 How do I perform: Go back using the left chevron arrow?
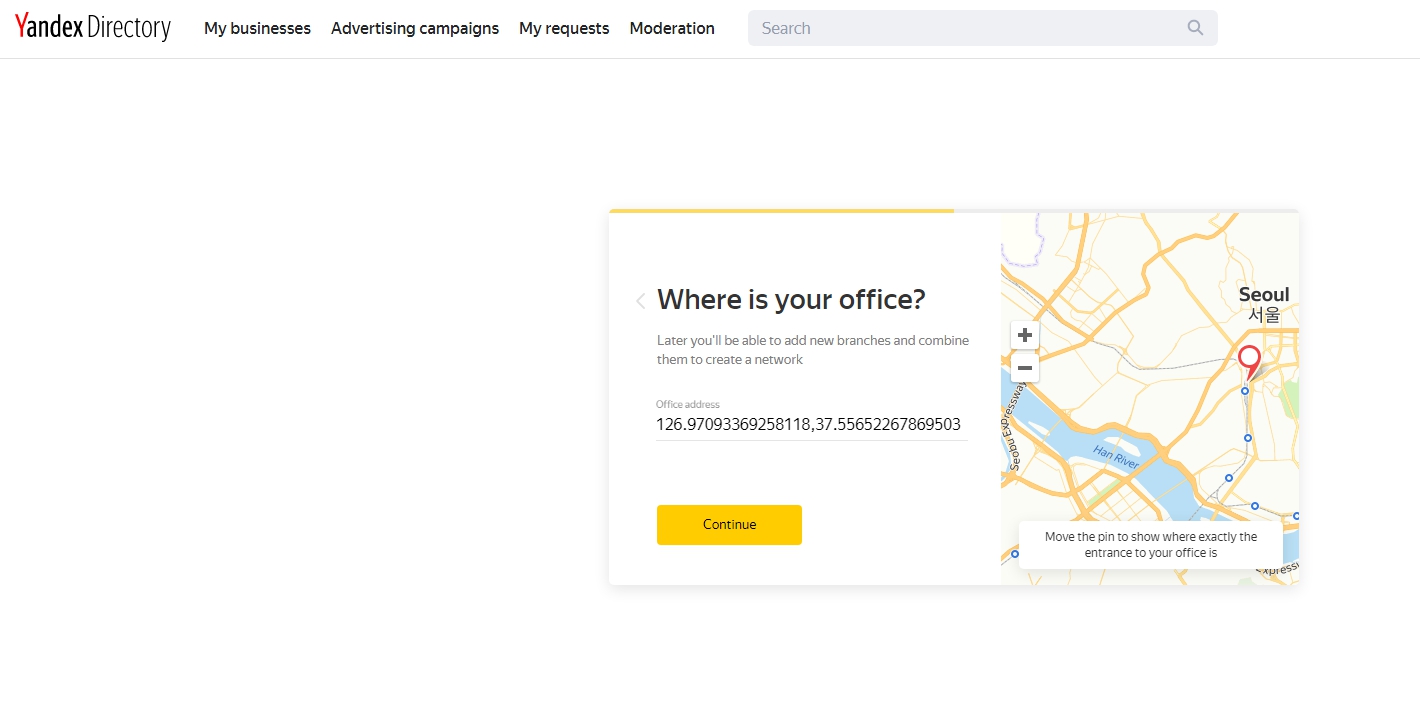(640, 301)
